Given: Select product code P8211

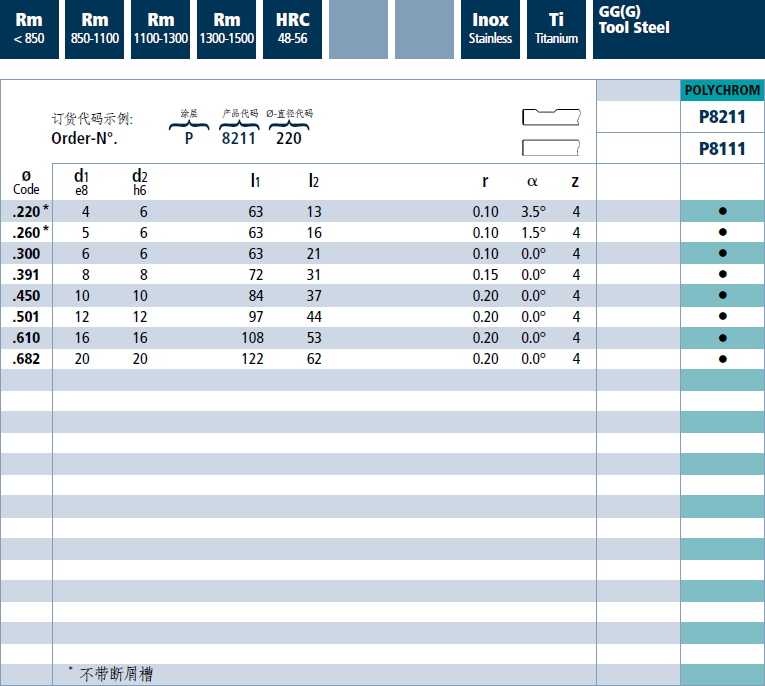Looking at the screenshot, I should click(x=723, y=117).
